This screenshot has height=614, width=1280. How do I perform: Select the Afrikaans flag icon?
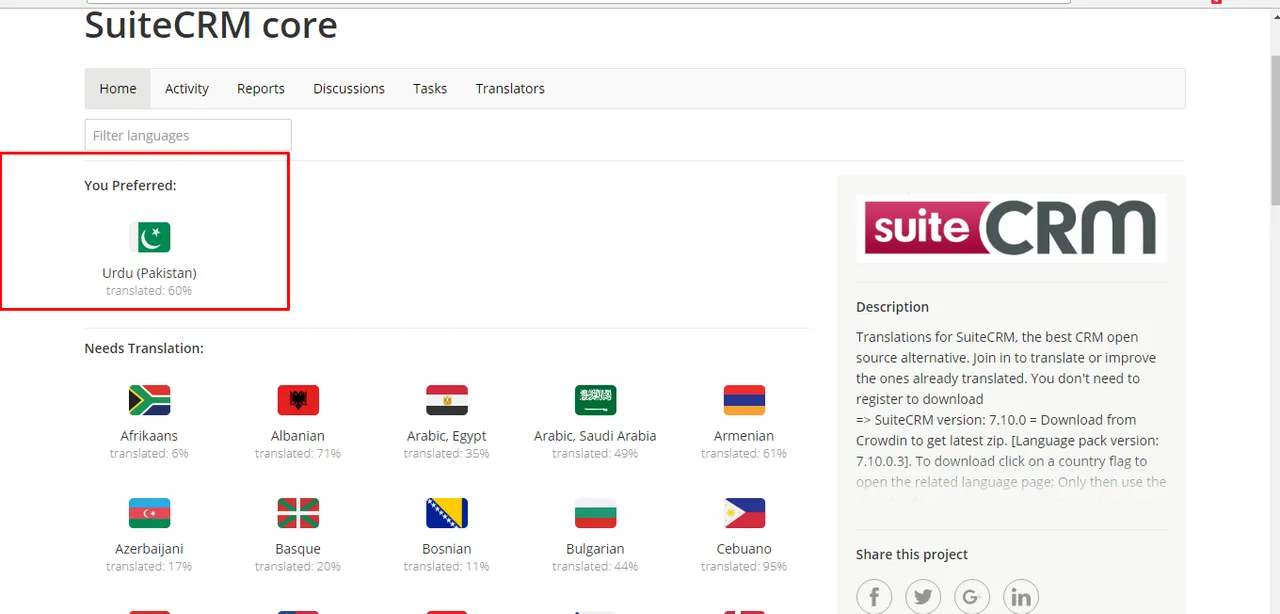coord(150,400)
